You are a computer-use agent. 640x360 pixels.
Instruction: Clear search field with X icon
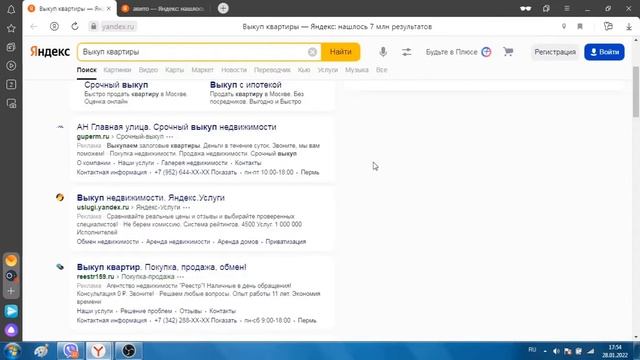312,52
